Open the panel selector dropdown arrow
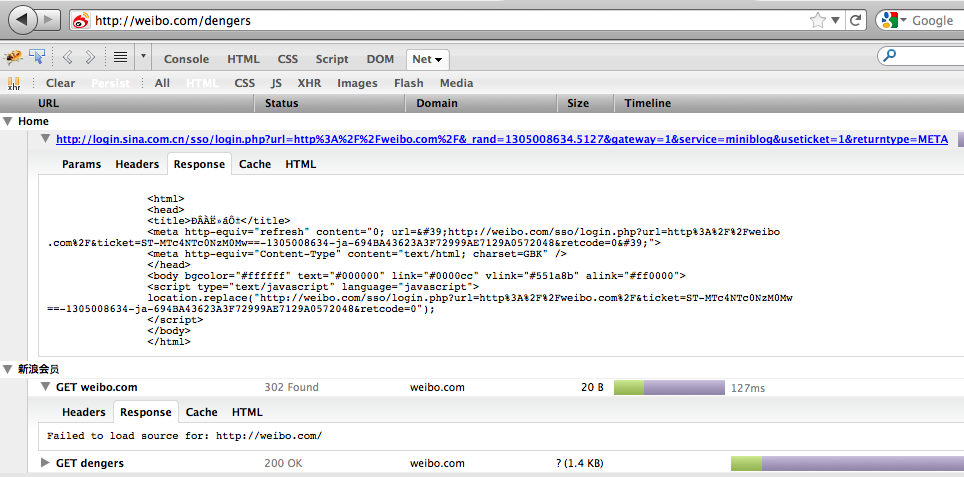964x477 pixels. click(x=143, y=57)
